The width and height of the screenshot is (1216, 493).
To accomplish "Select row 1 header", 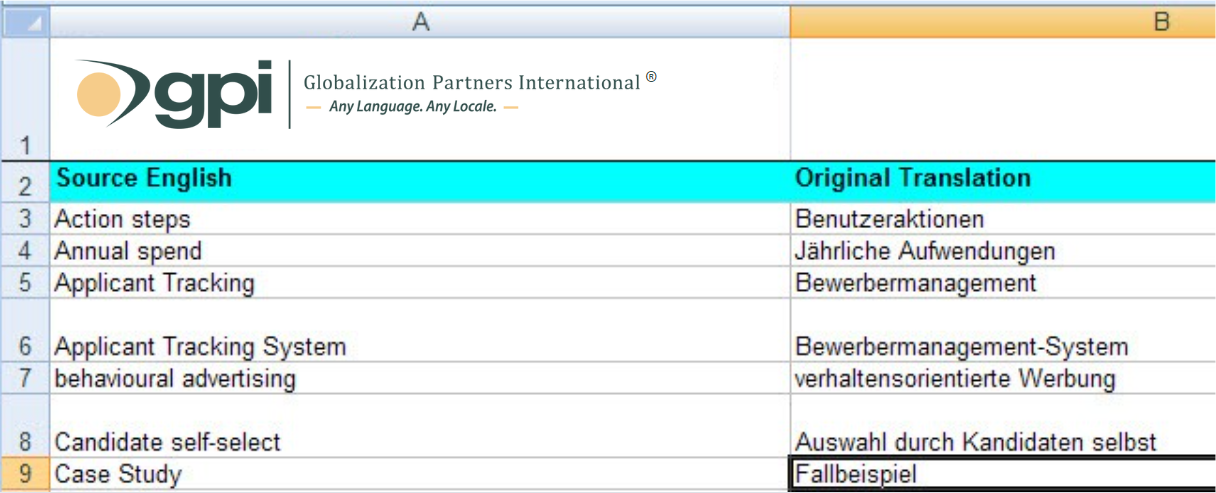I will [x=25, y=99].
